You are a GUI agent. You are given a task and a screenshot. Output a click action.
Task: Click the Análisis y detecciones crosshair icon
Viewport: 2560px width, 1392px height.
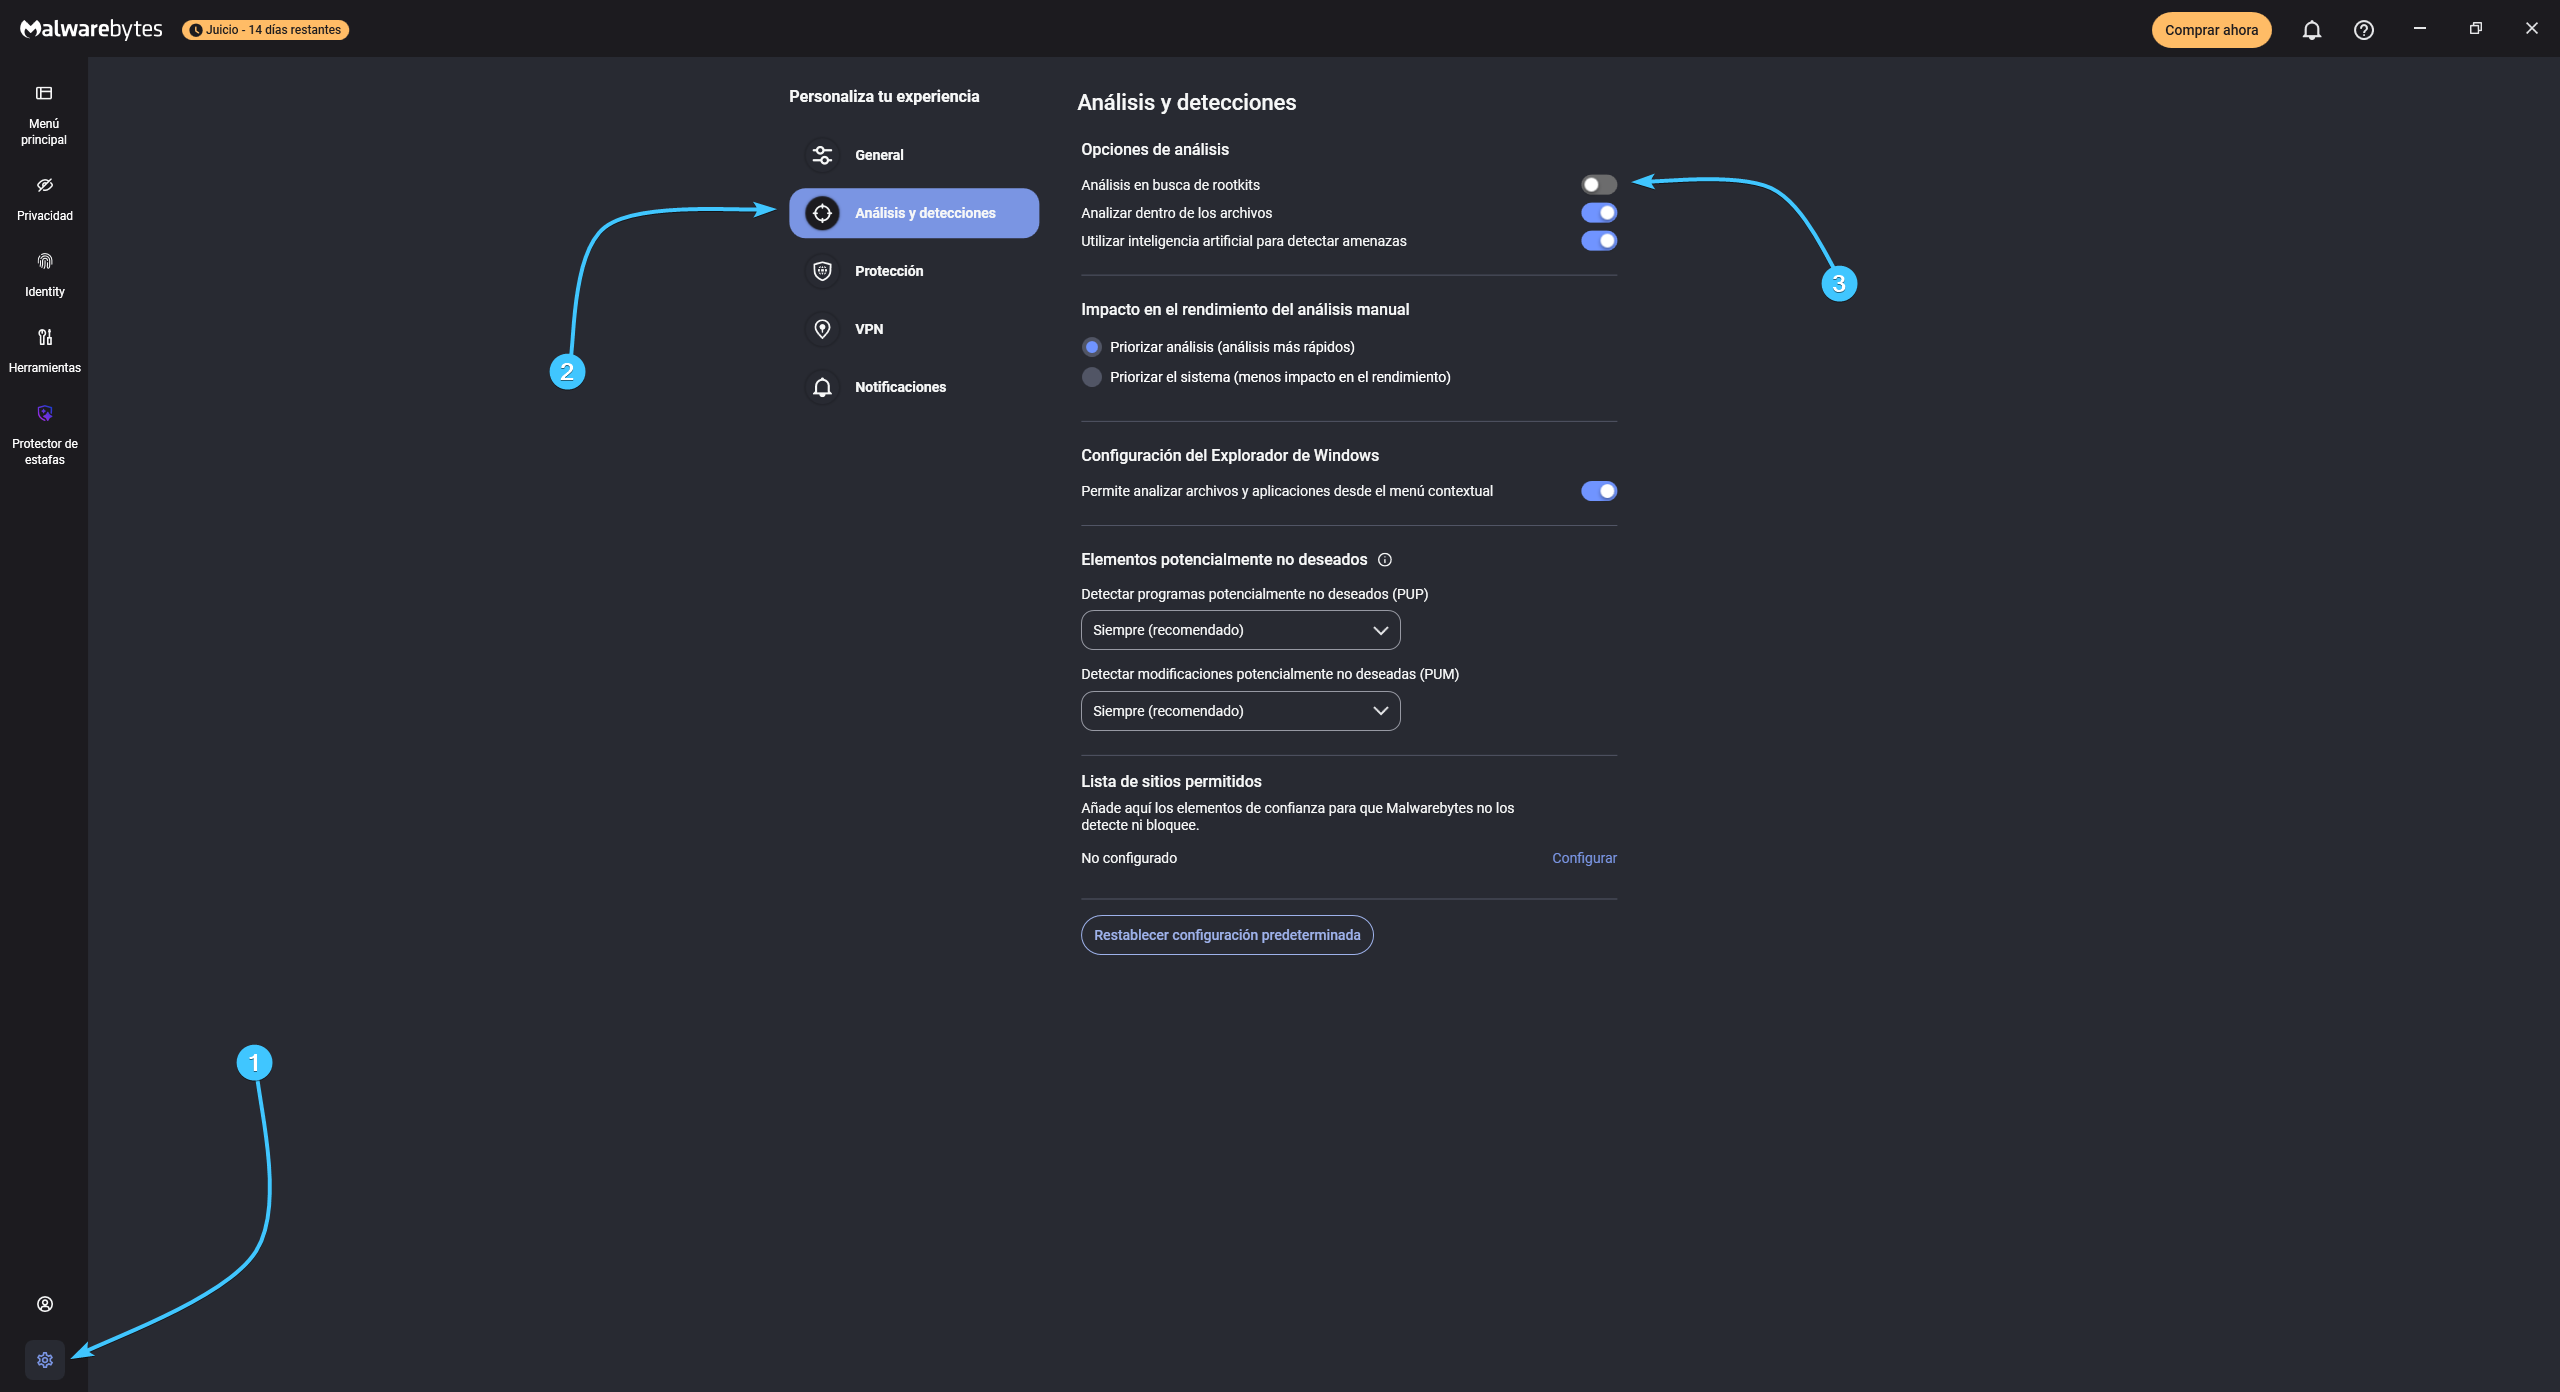(x=822, y=213)
